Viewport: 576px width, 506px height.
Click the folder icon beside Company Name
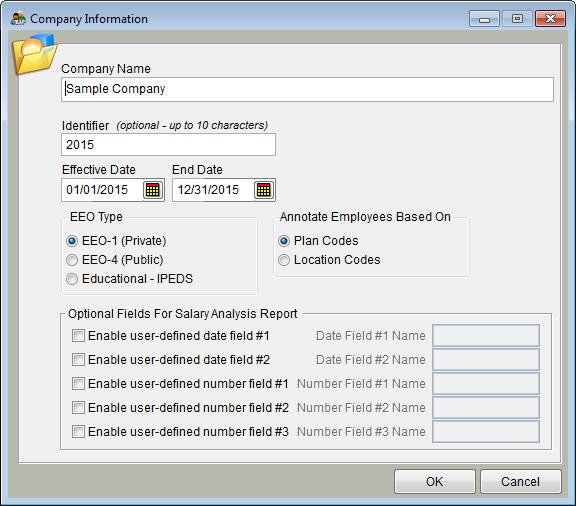click(34, 54)
